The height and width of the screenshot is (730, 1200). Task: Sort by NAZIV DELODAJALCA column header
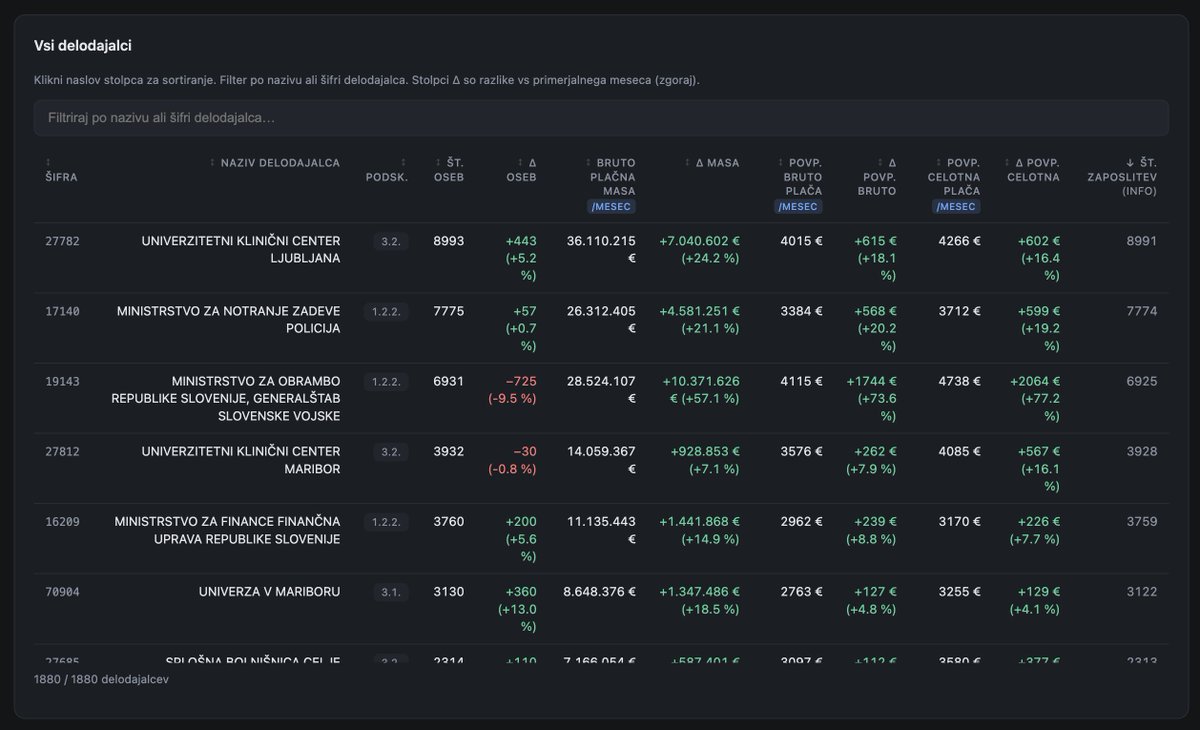click(x=275, y=163)
